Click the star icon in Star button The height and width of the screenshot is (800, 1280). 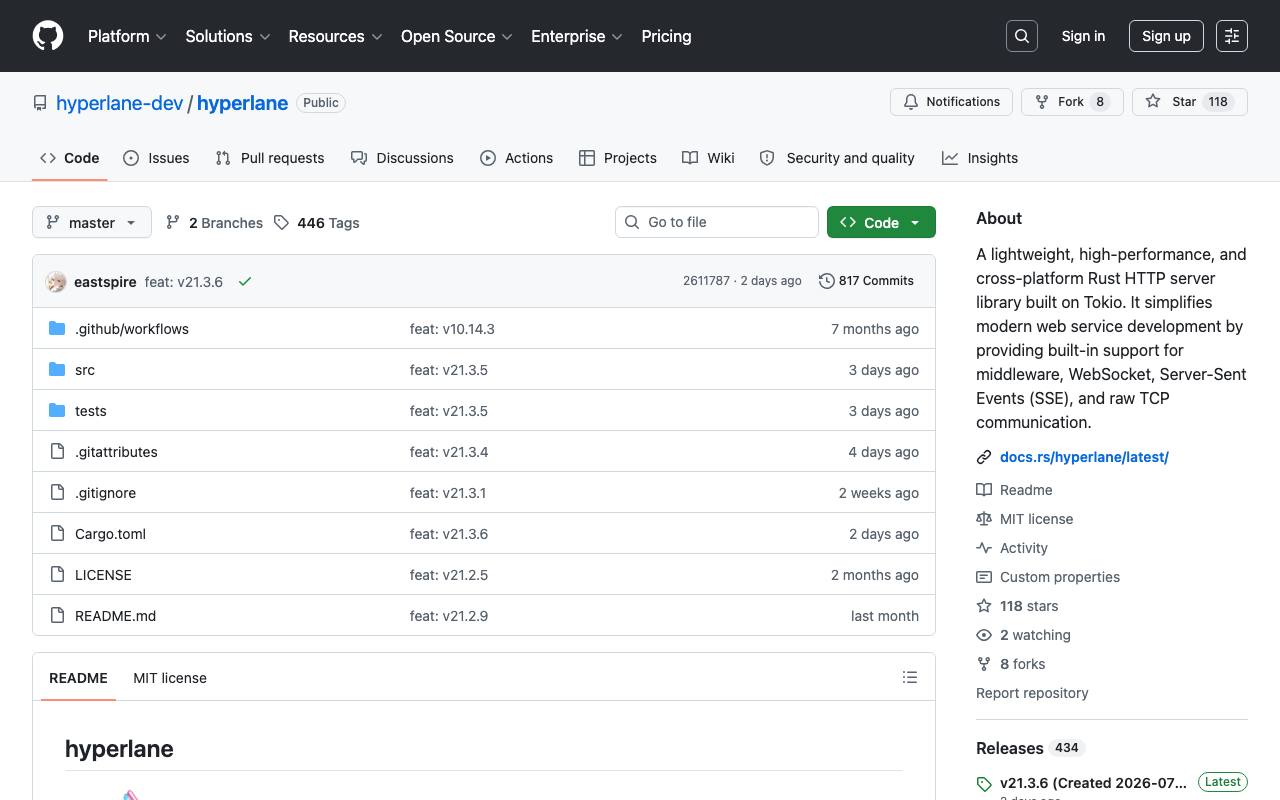[x=1153, y=102]
